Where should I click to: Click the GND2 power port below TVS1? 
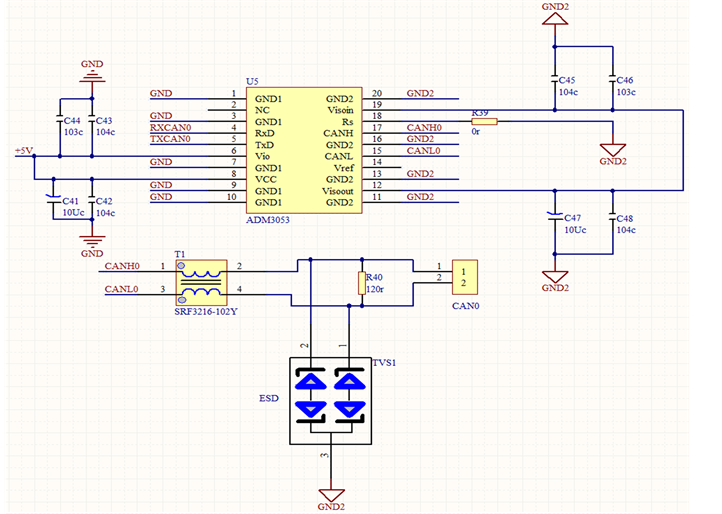point(331,495)
